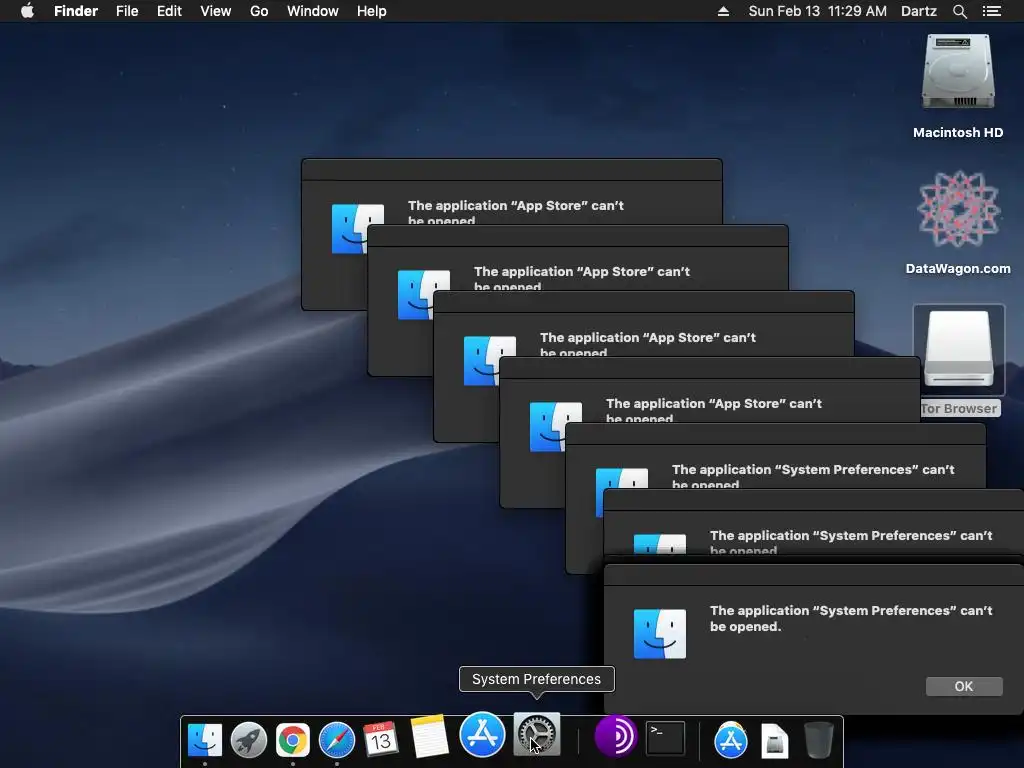
Task: Open Notification Center list icon
Action: [x=992, y=11]
